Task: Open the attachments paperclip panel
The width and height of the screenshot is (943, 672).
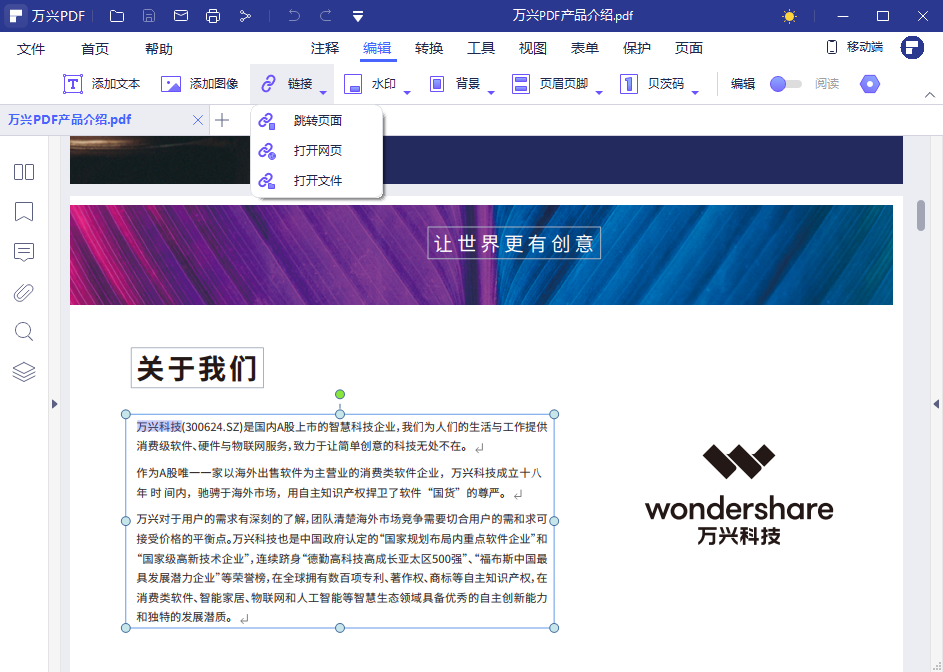Action: (x=24, y=292)
